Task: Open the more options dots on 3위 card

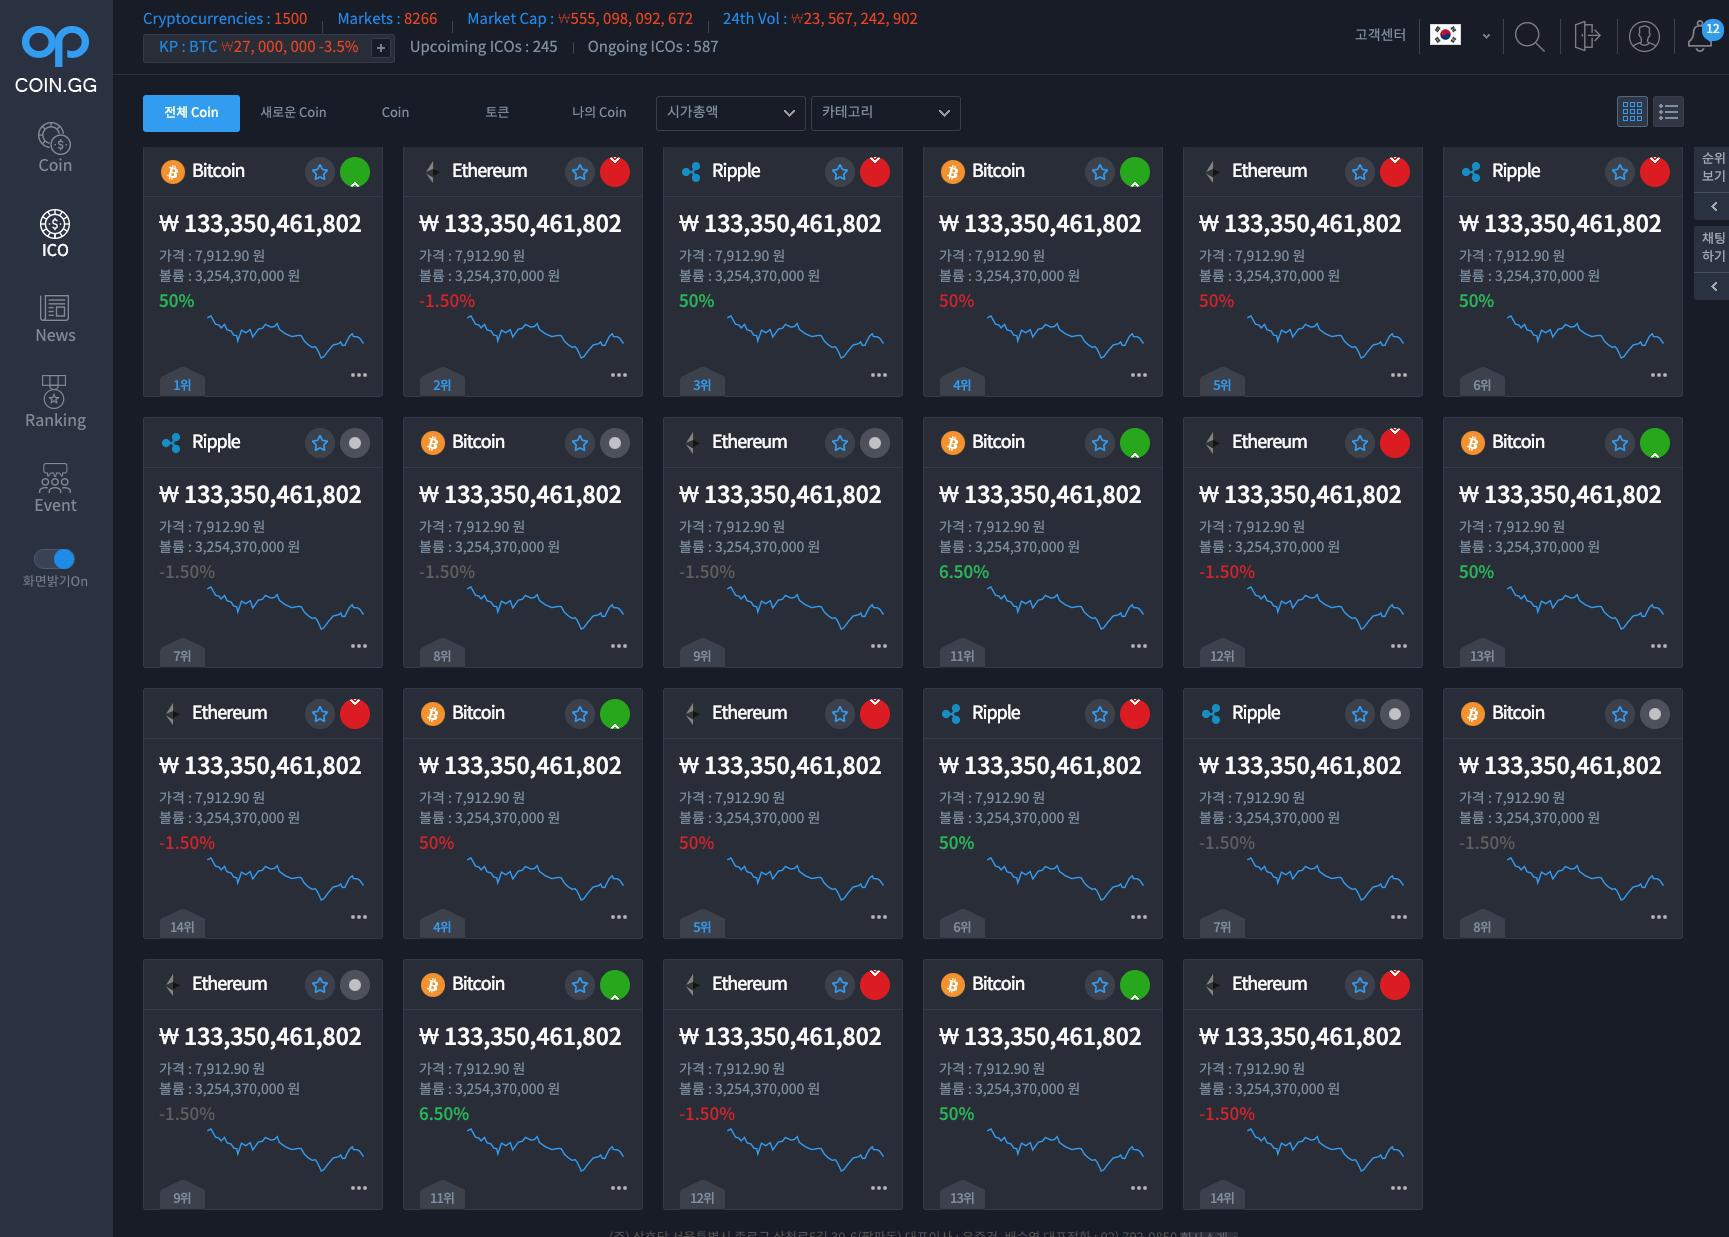Action: (879, 375)
